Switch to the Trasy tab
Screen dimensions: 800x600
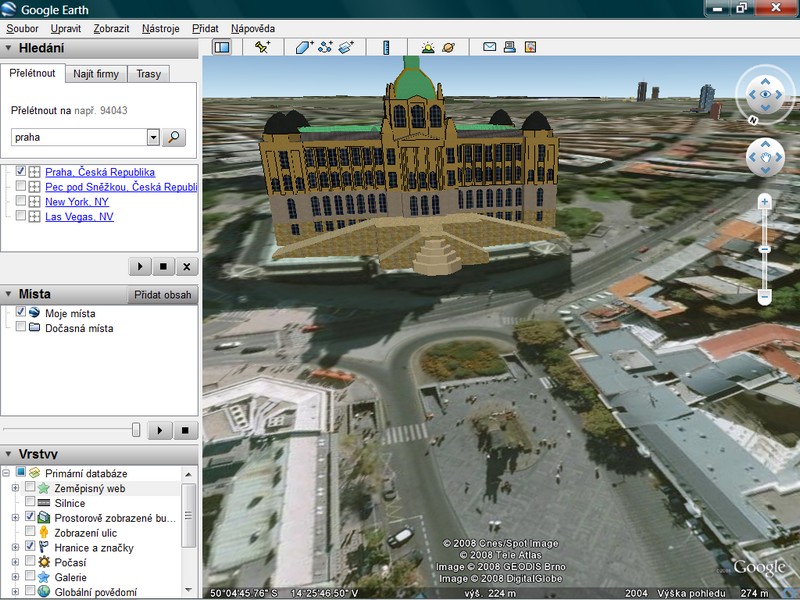(148, 74)
